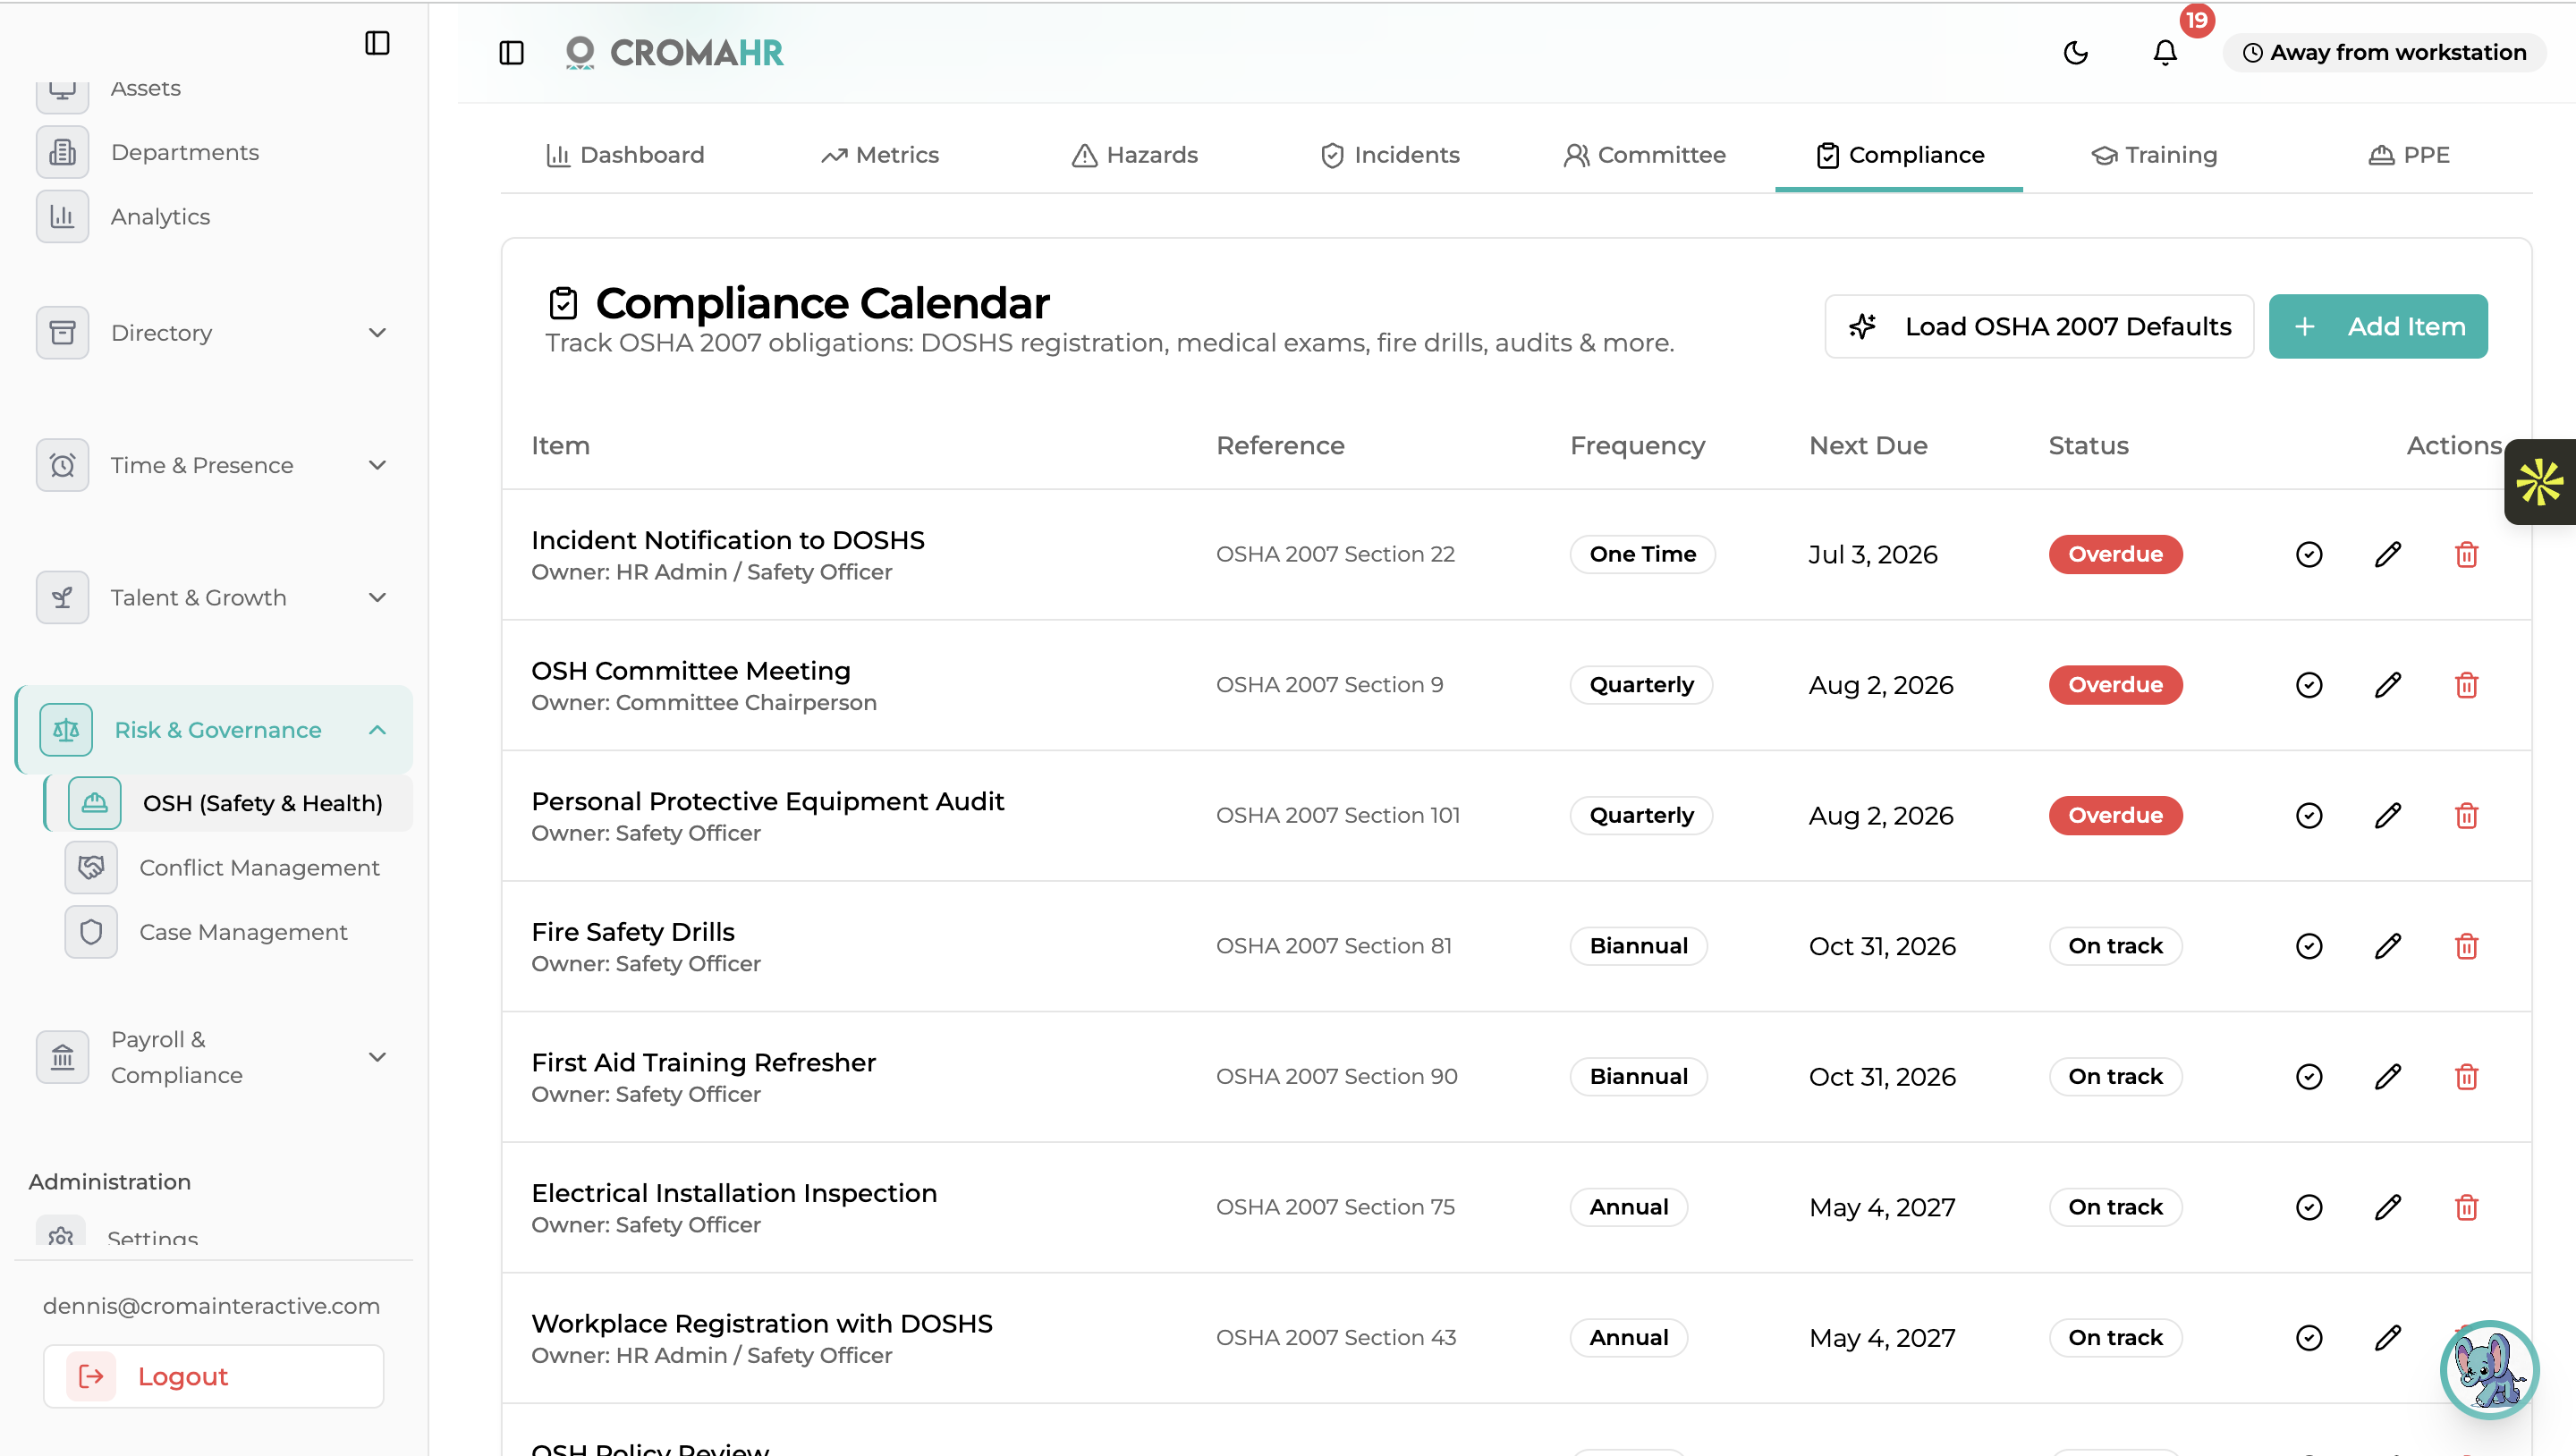Edit Workplace Registration with DOSHS row
The height and width of the screenshot is (1456, 2576).
(2388, 1338)
